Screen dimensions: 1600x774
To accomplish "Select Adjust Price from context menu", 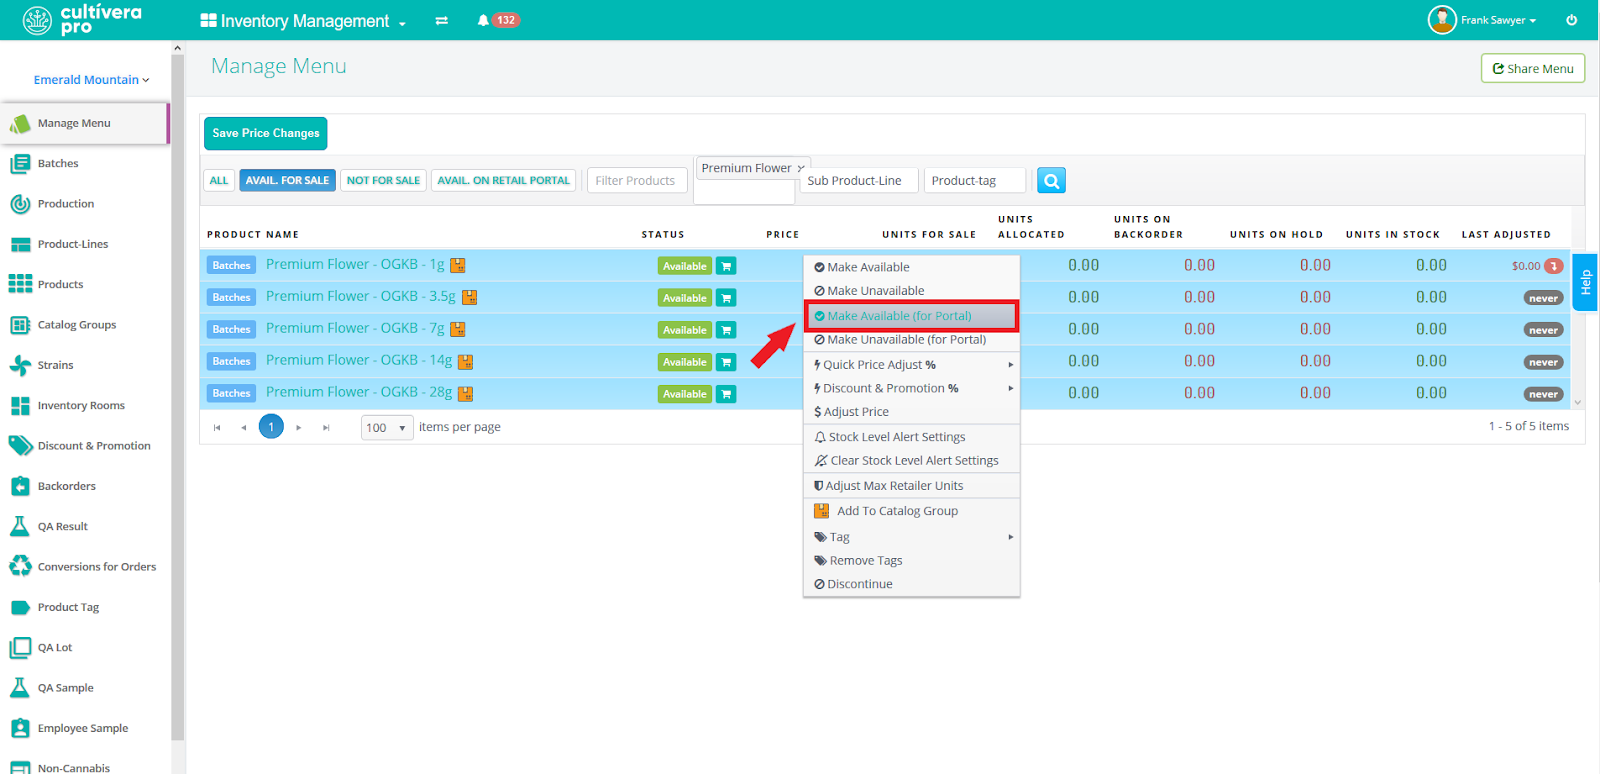I will pyautogui.click(x=912, y=412).
